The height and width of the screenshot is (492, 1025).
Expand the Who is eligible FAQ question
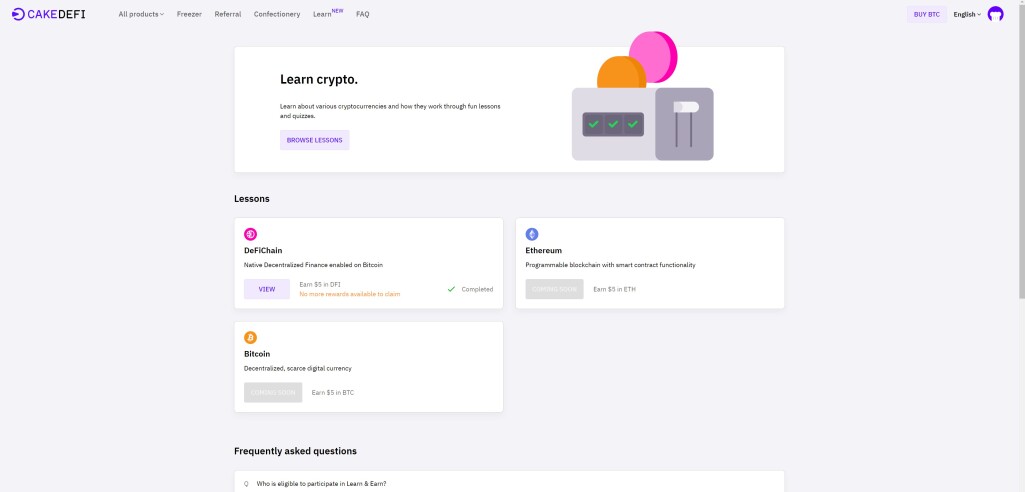pos(509,484)
